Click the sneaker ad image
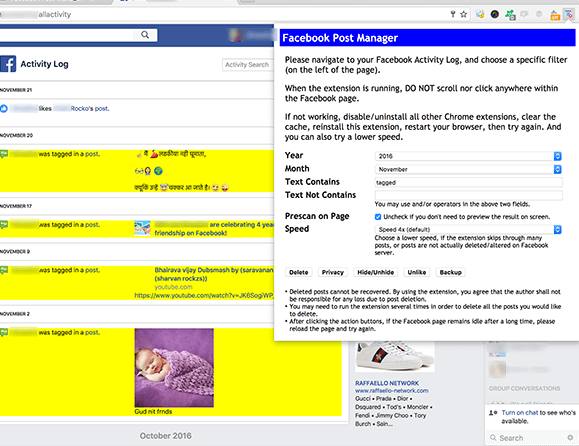 [x=395, y=357]
